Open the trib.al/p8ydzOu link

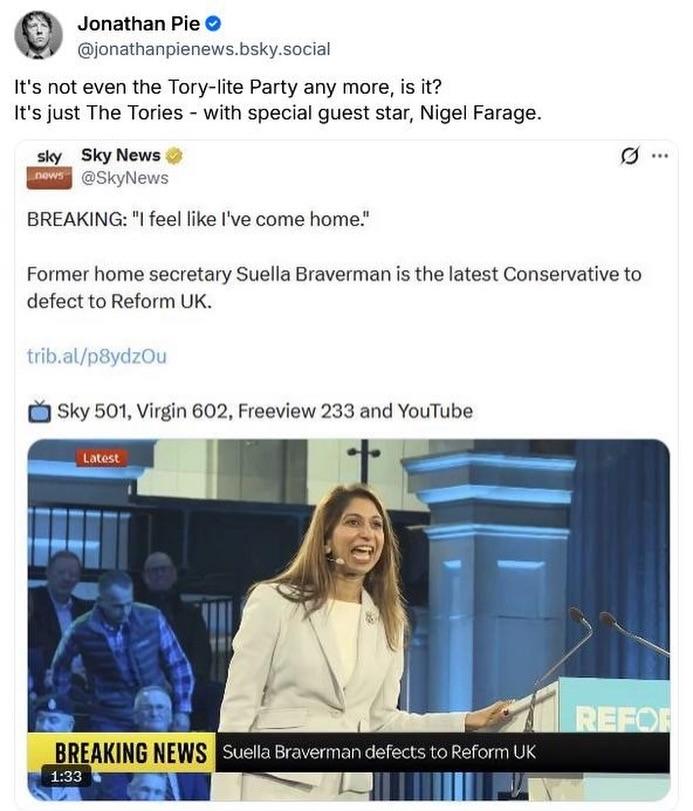pos(97,356)
